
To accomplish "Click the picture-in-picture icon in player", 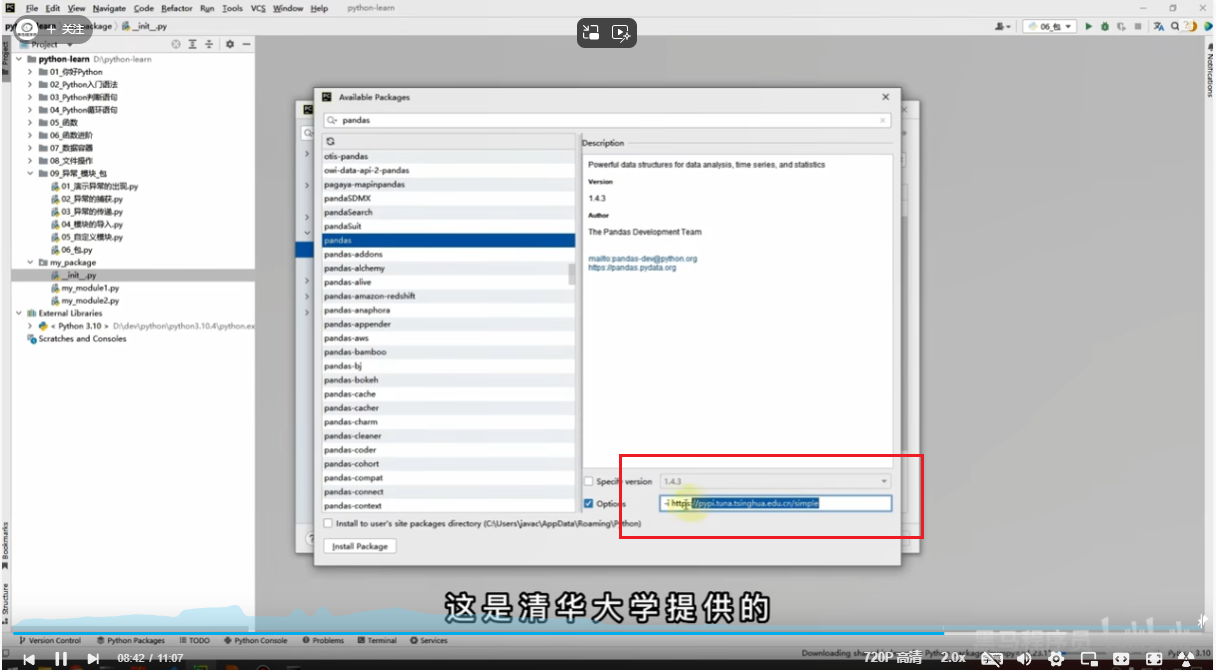I will click(x=1089, y=658).
